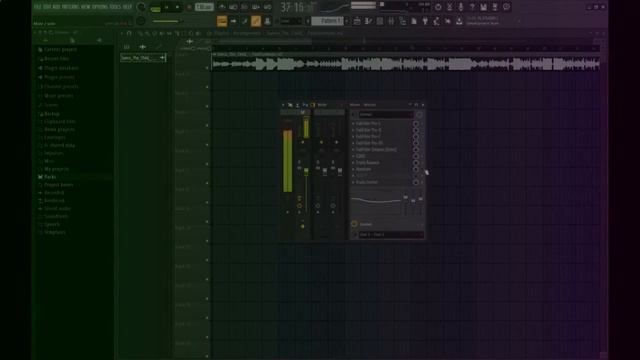Open the snap selector dropdown
The image size is (640, 360).
[x=291, y=21]
